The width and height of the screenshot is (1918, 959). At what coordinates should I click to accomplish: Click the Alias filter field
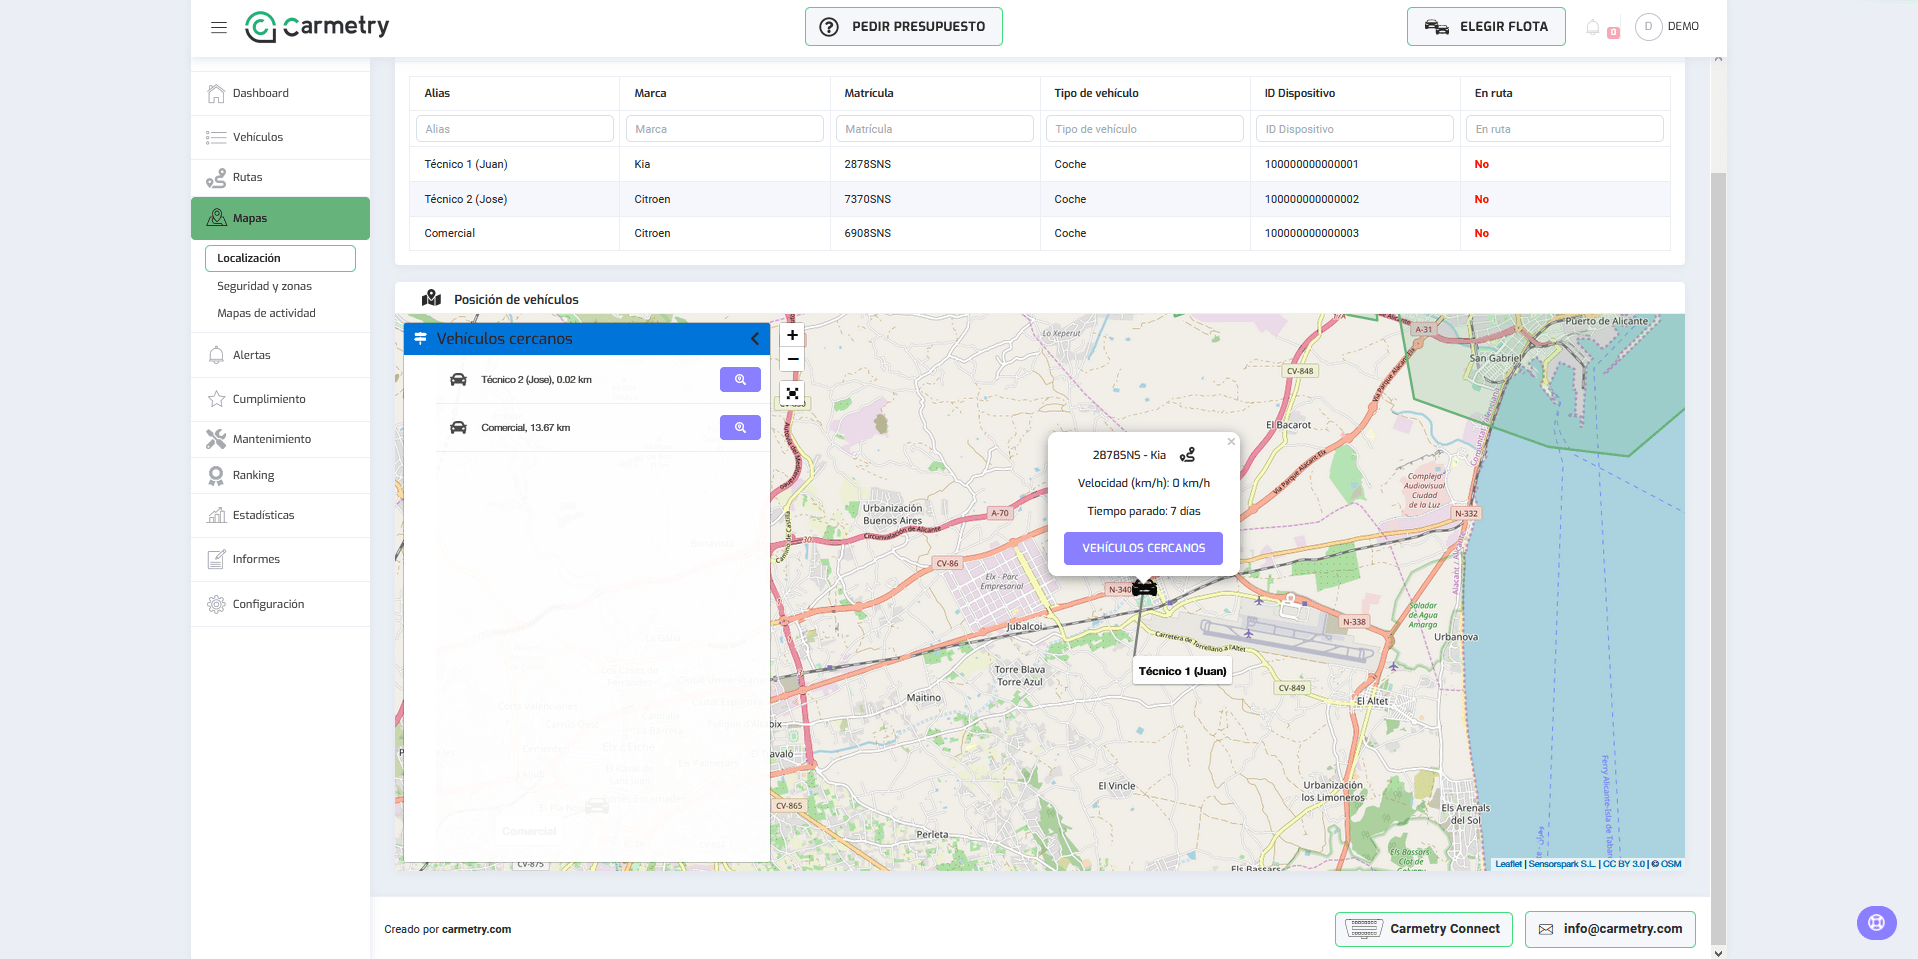click(514, 129)
